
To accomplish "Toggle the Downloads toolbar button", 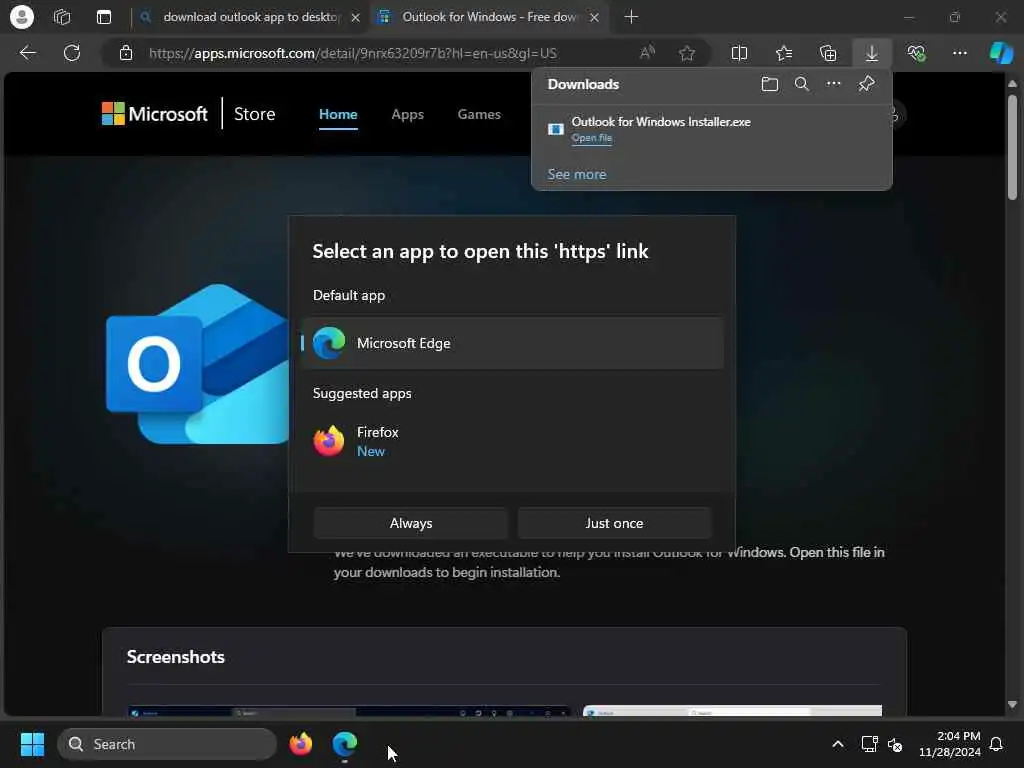I will (x=872, y=53).
